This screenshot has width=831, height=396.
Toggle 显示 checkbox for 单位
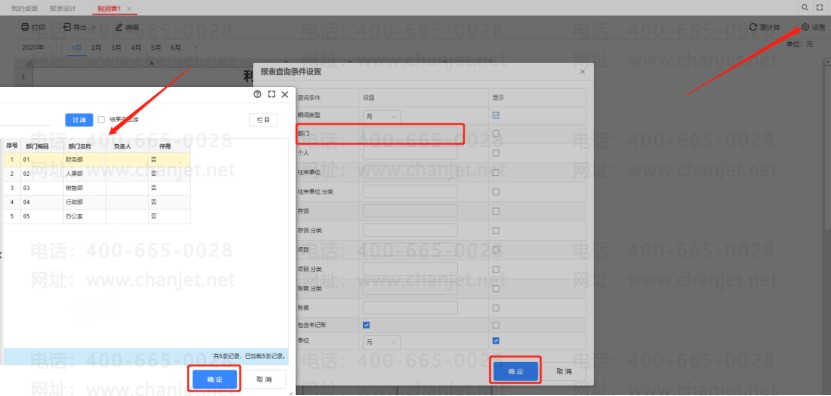click(496, 341)
